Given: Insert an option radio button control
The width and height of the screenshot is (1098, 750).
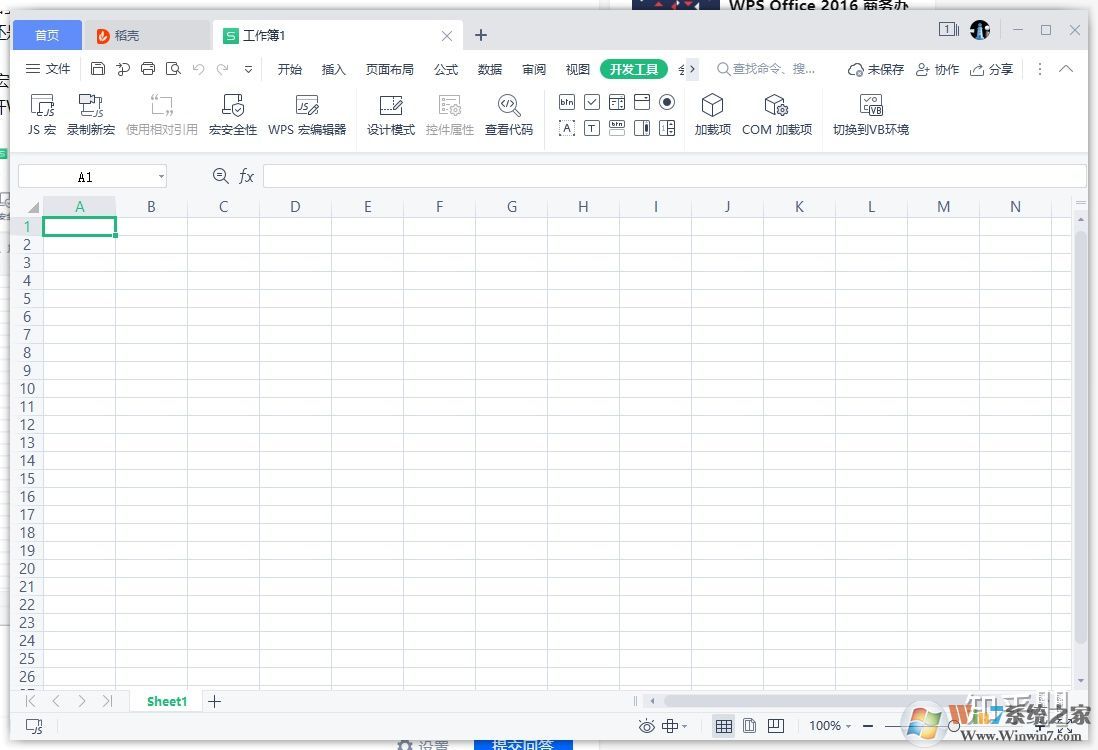Looking at the screenshot, I should [x=667, y=102].
